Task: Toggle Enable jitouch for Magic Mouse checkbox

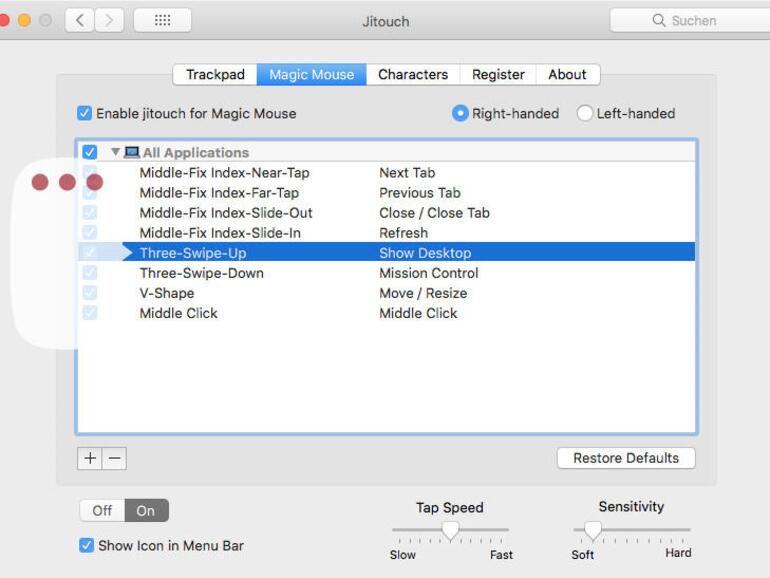Action: 84,113
